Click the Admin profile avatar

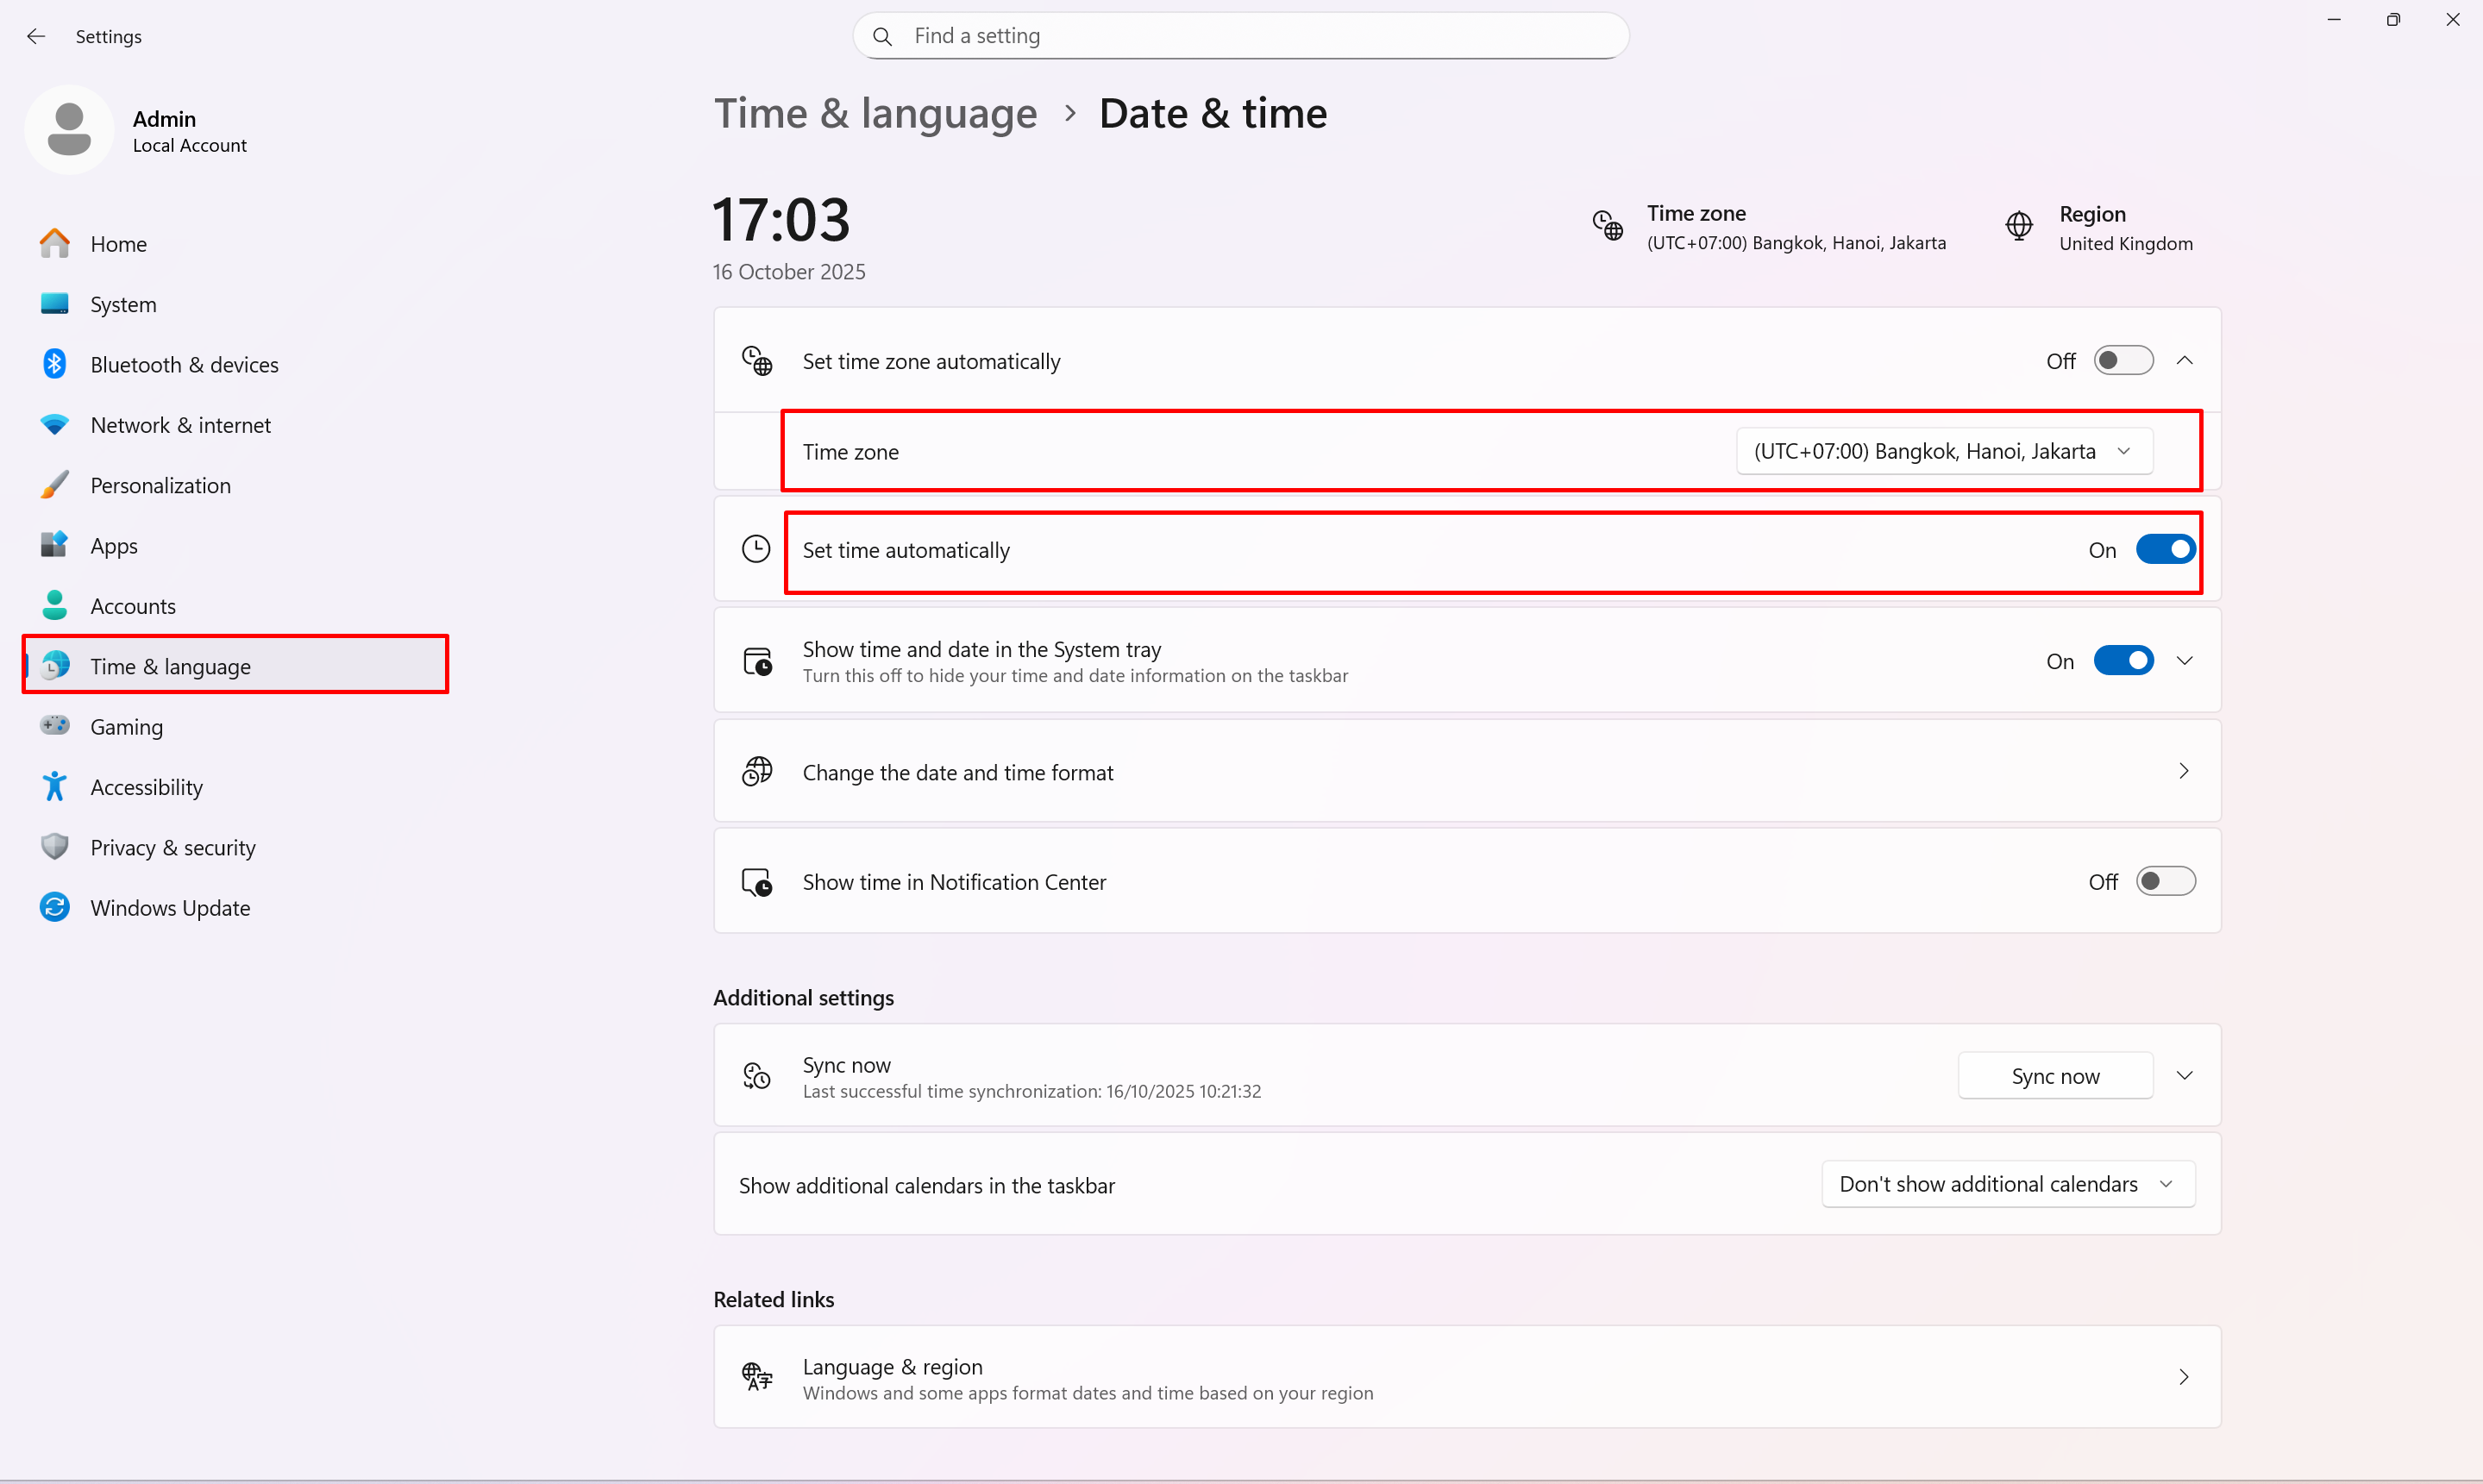69,130
